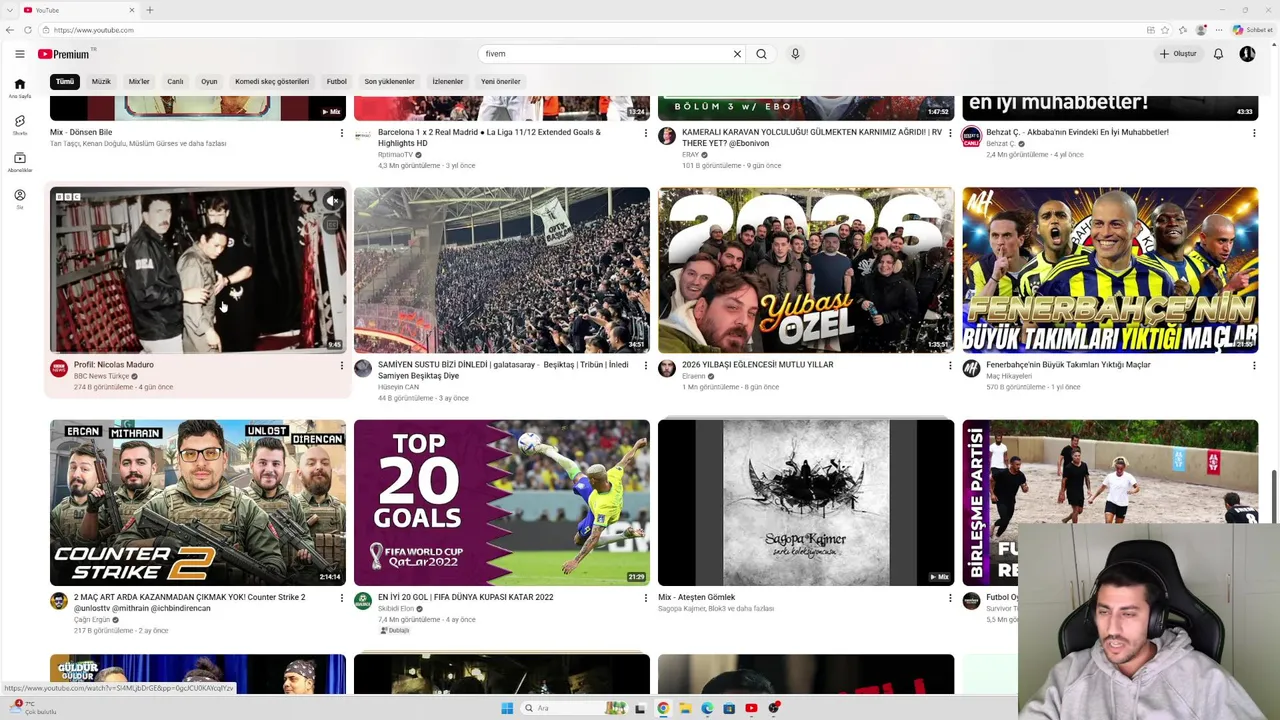Screen dimensions: 1280x720
Task: Open more options for Fenerbahçe'nin Büyük Takımları
Action: click(1254, 366)
